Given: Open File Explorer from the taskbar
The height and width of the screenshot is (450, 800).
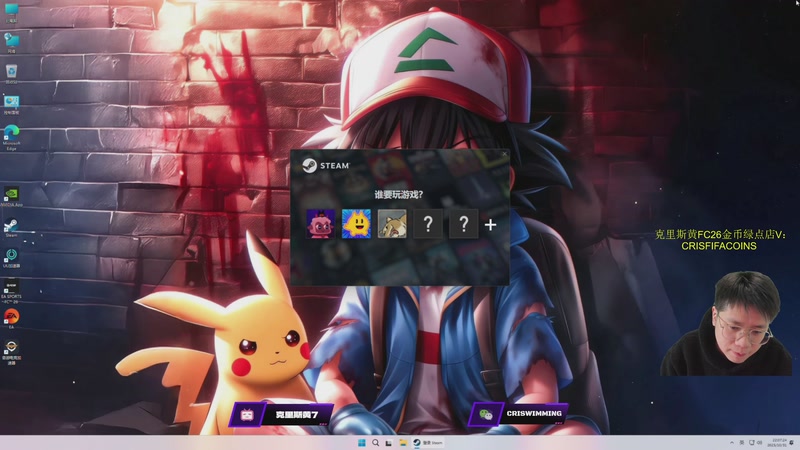Looking at the screenshot, I should coord(403,442).
